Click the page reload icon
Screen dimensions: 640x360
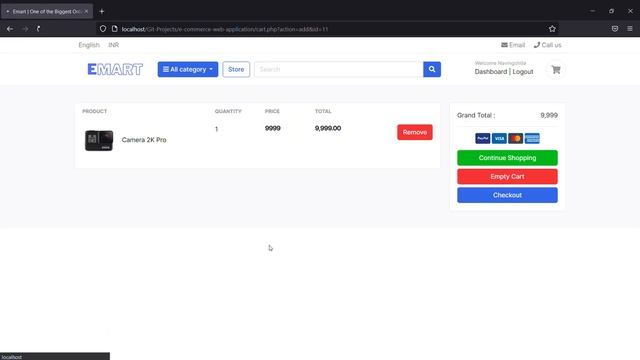[x=38, y=29]
